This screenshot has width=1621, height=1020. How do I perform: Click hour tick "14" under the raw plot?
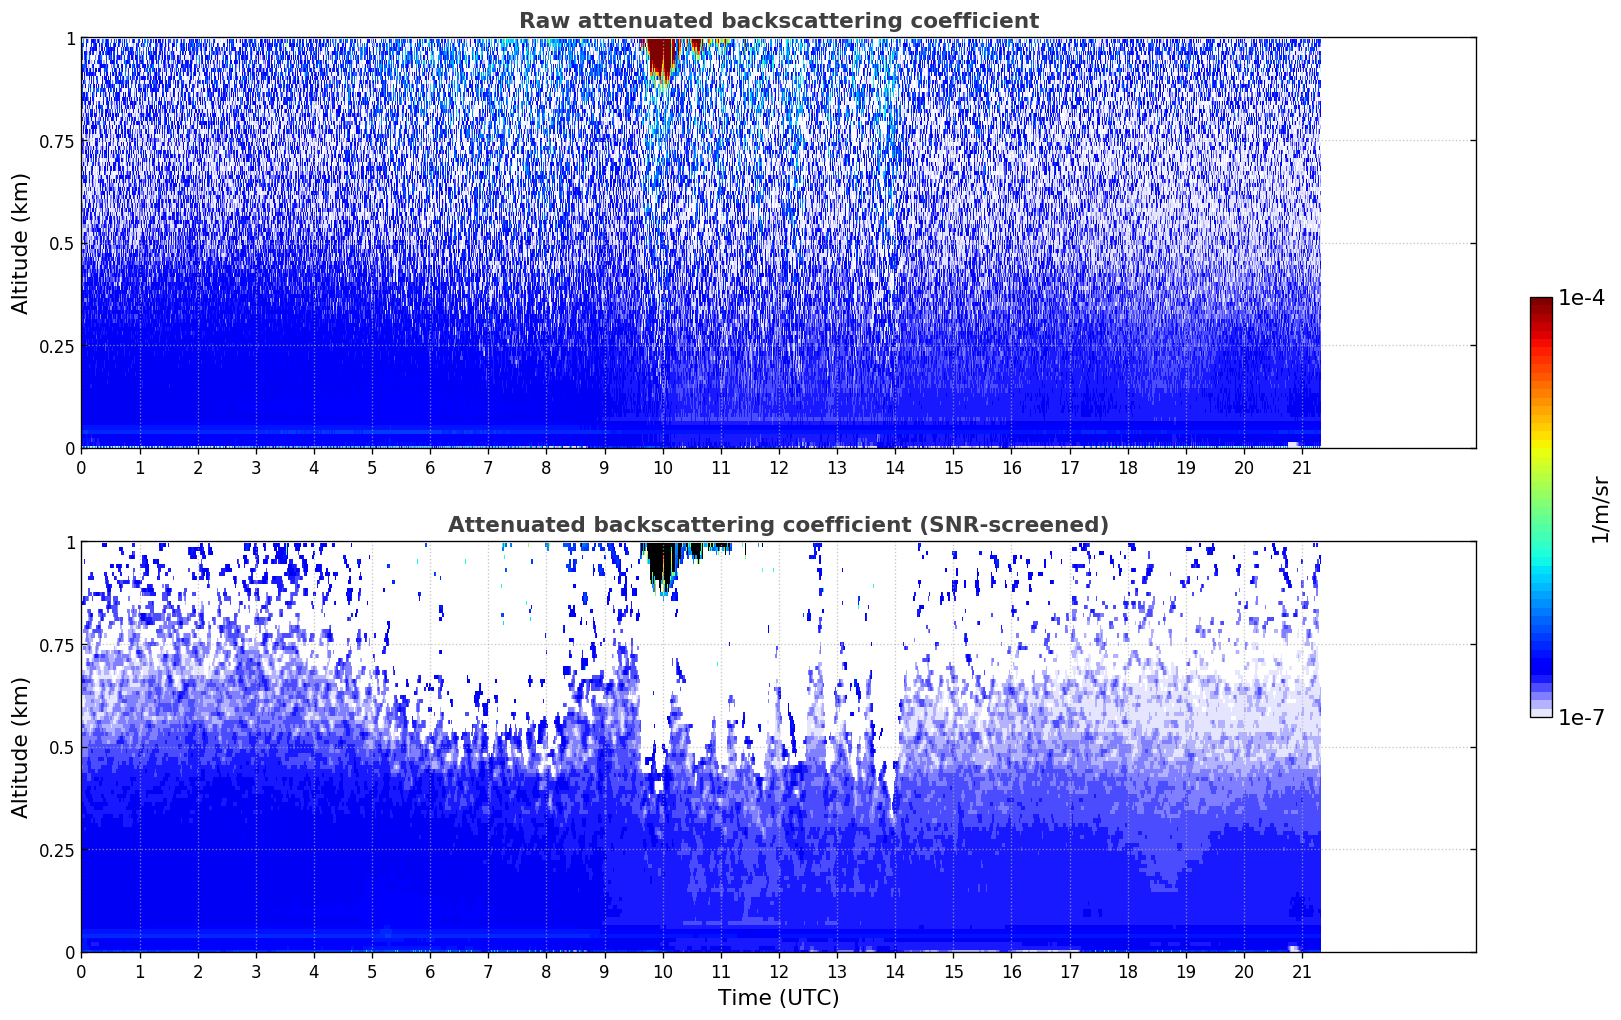coord(895,468)
